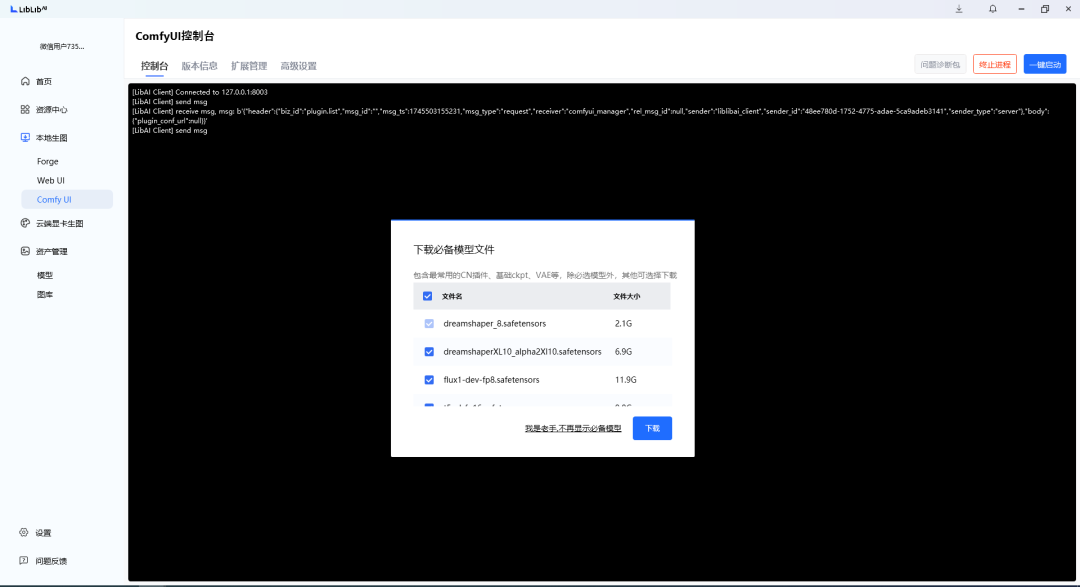Select Web UI in the sidebar
This screenshot has width=1080, height=587.
tap(50, 181)
